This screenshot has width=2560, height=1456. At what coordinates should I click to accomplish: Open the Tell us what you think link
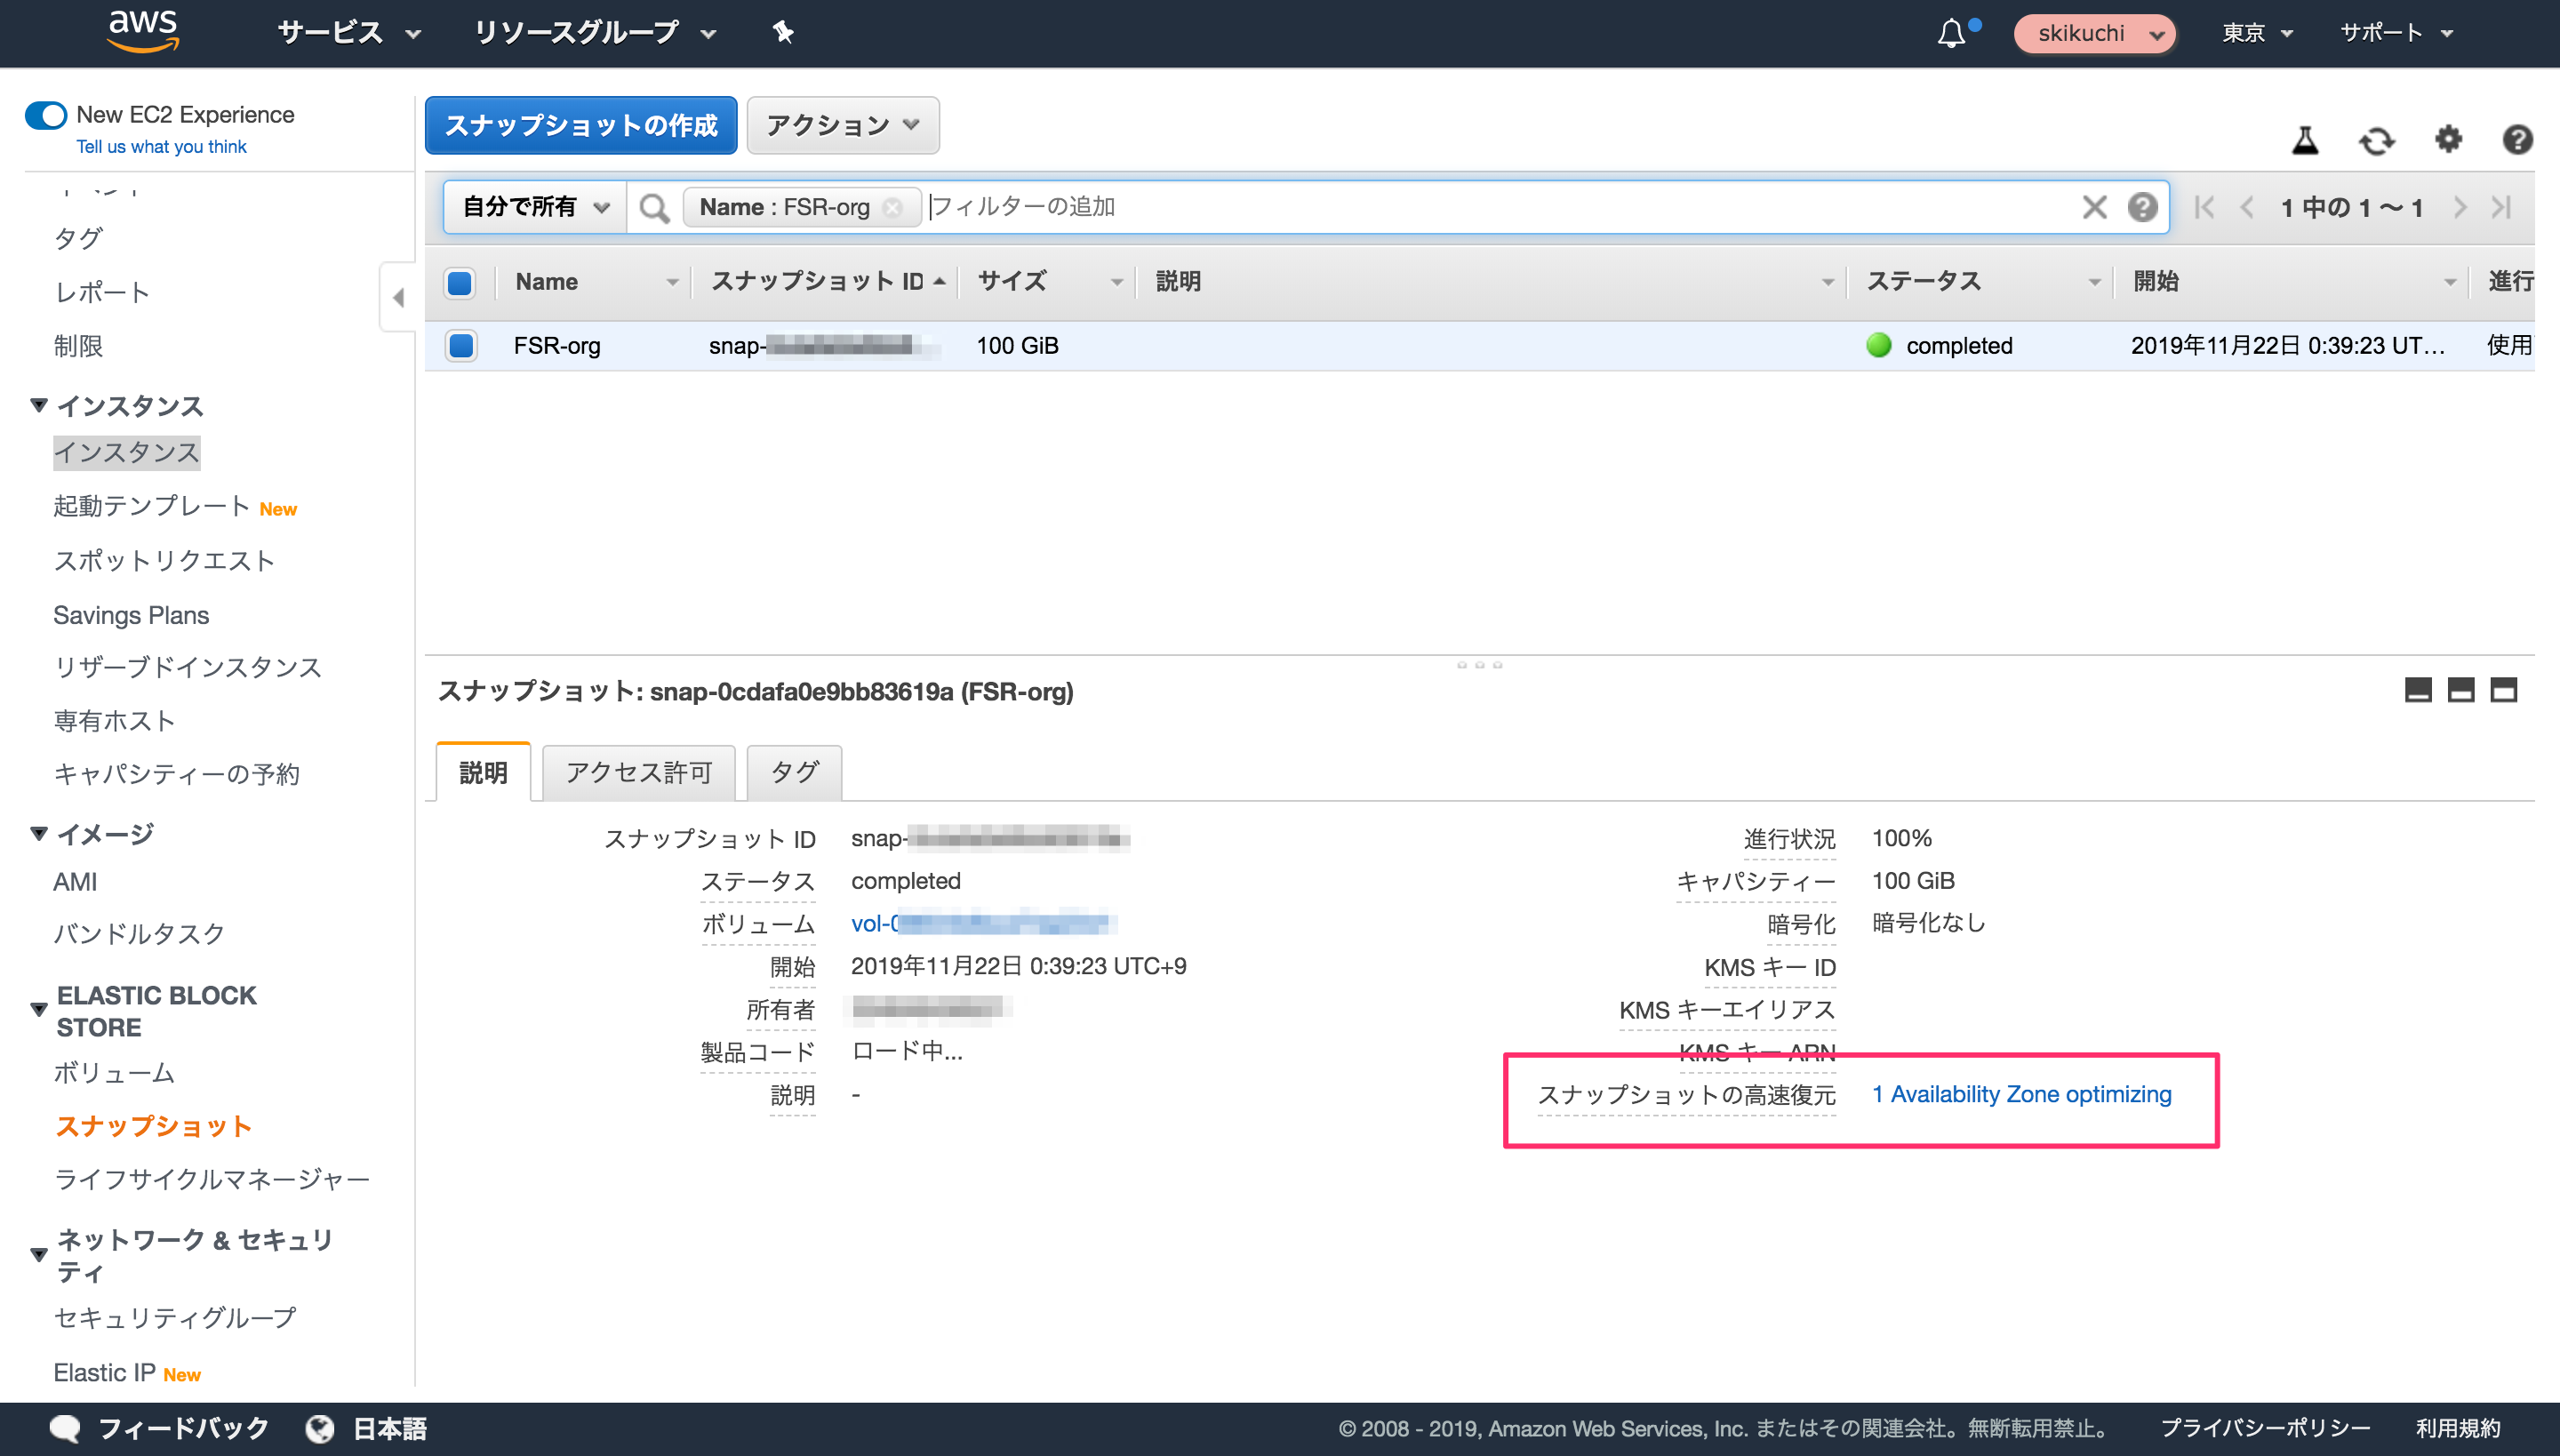point(161,147)
